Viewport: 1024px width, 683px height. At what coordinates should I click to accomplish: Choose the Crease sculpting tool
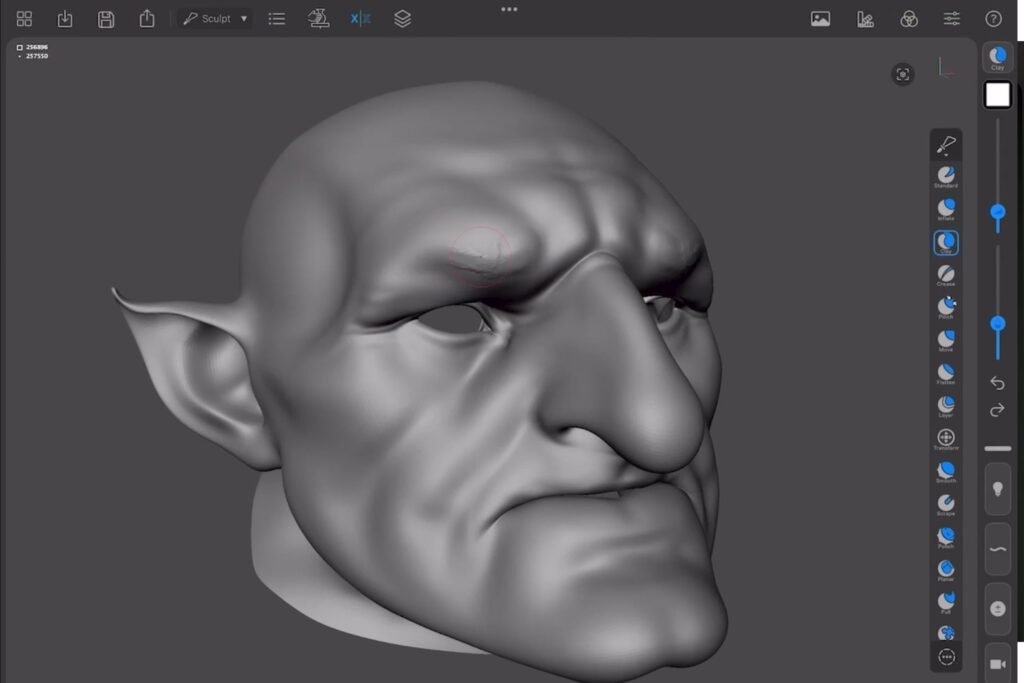coord(945,275)
